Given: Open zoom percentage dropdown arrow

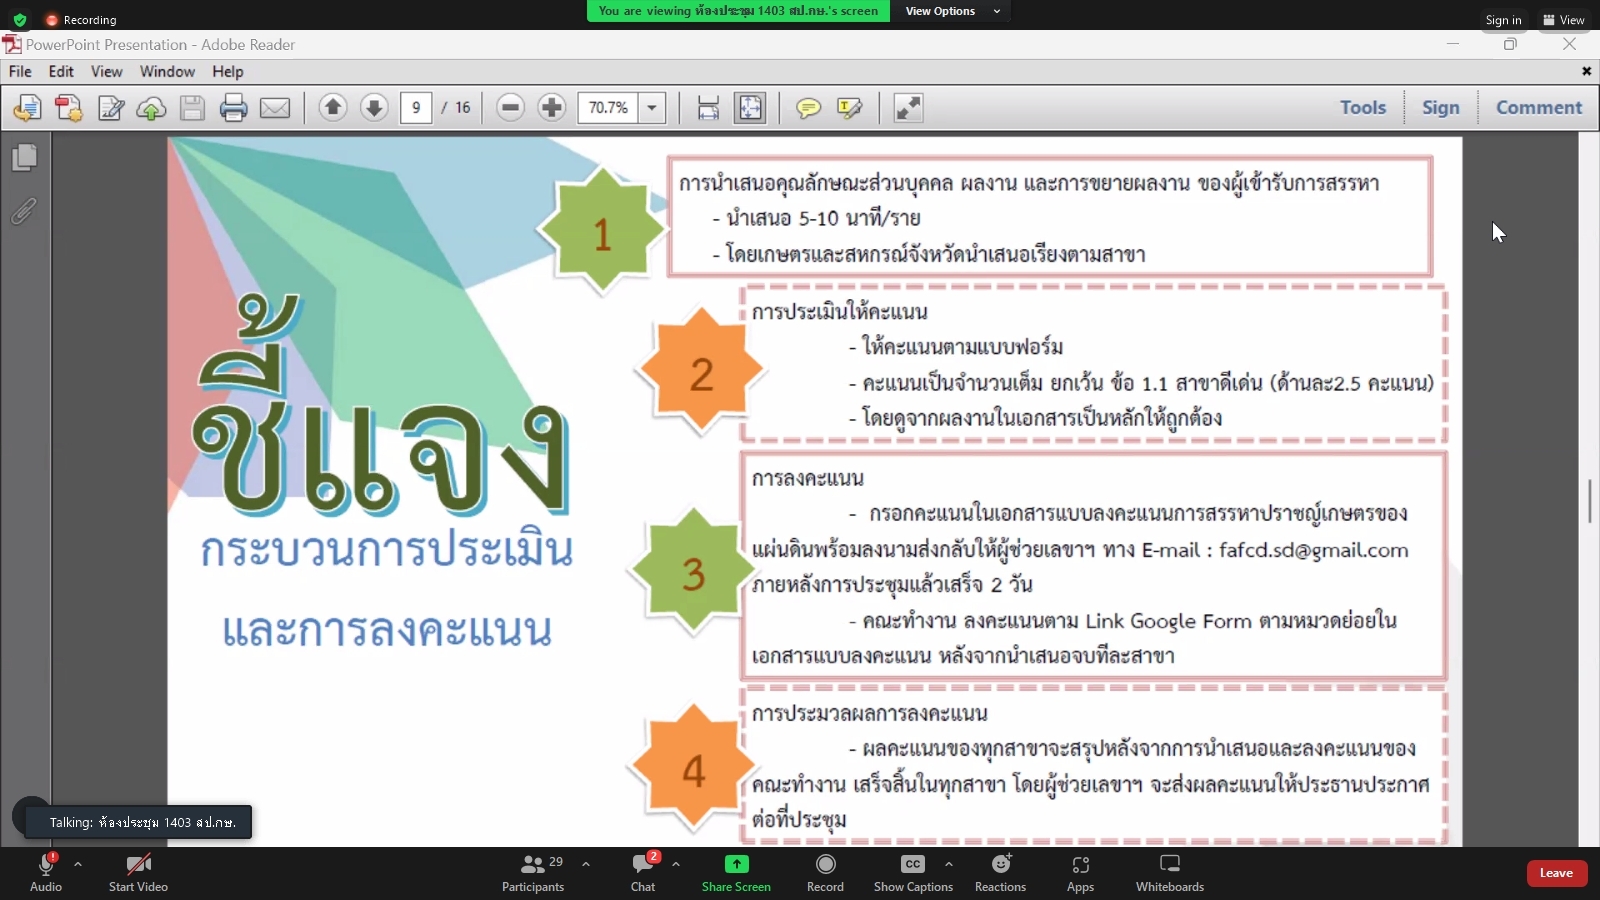Looking at the screenshot, I should tap(652, 108).
